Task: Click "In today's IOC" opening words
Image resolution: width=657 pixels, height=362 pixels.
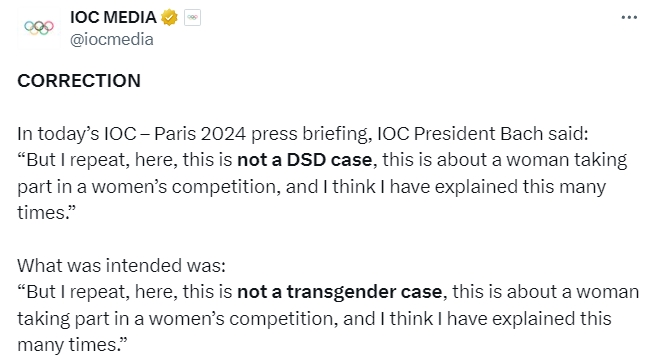Action: coord(77,134)
